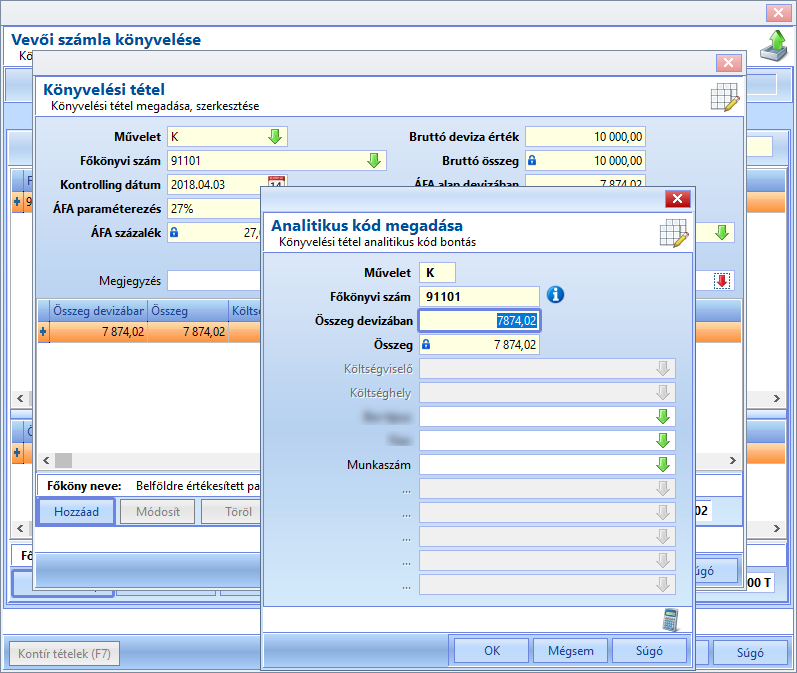
Task: Click the green upload arrow icon in main window
Action: click(x=775, y=46)
